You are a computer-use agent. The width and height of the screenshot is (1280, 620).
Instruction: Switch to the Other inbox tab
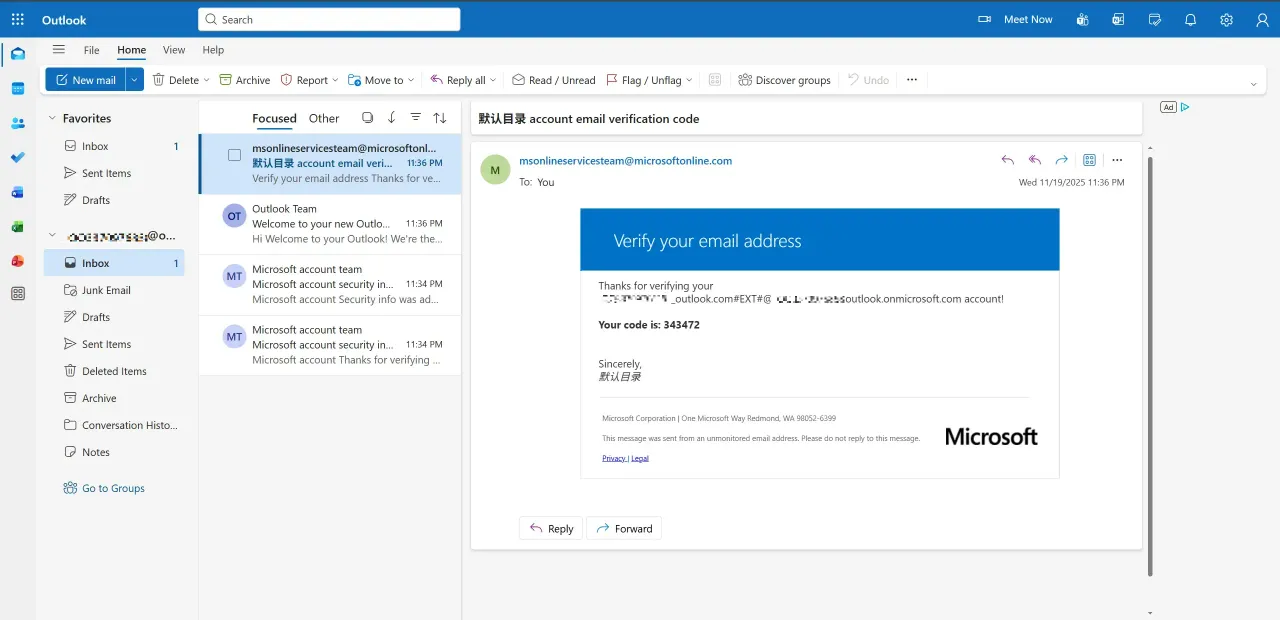coord(324,118)
